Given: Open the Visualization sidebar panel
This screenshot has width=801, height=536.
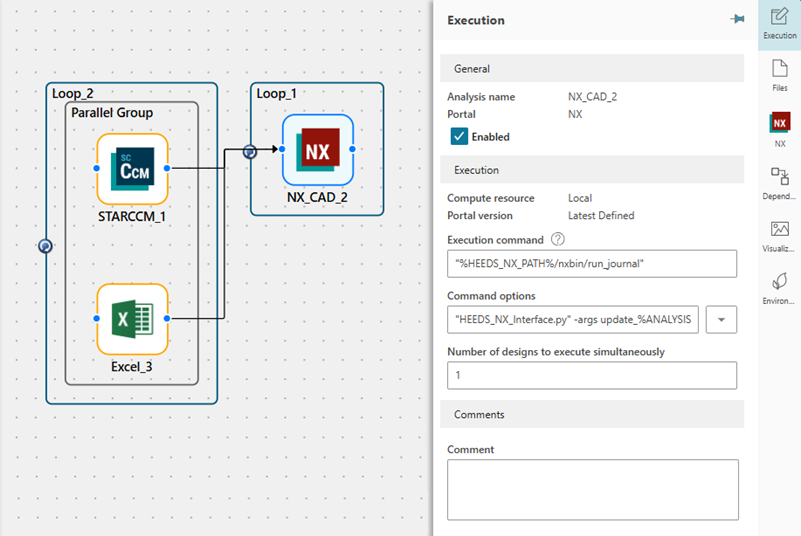Looking at the screenshot, I should (779, 236).
